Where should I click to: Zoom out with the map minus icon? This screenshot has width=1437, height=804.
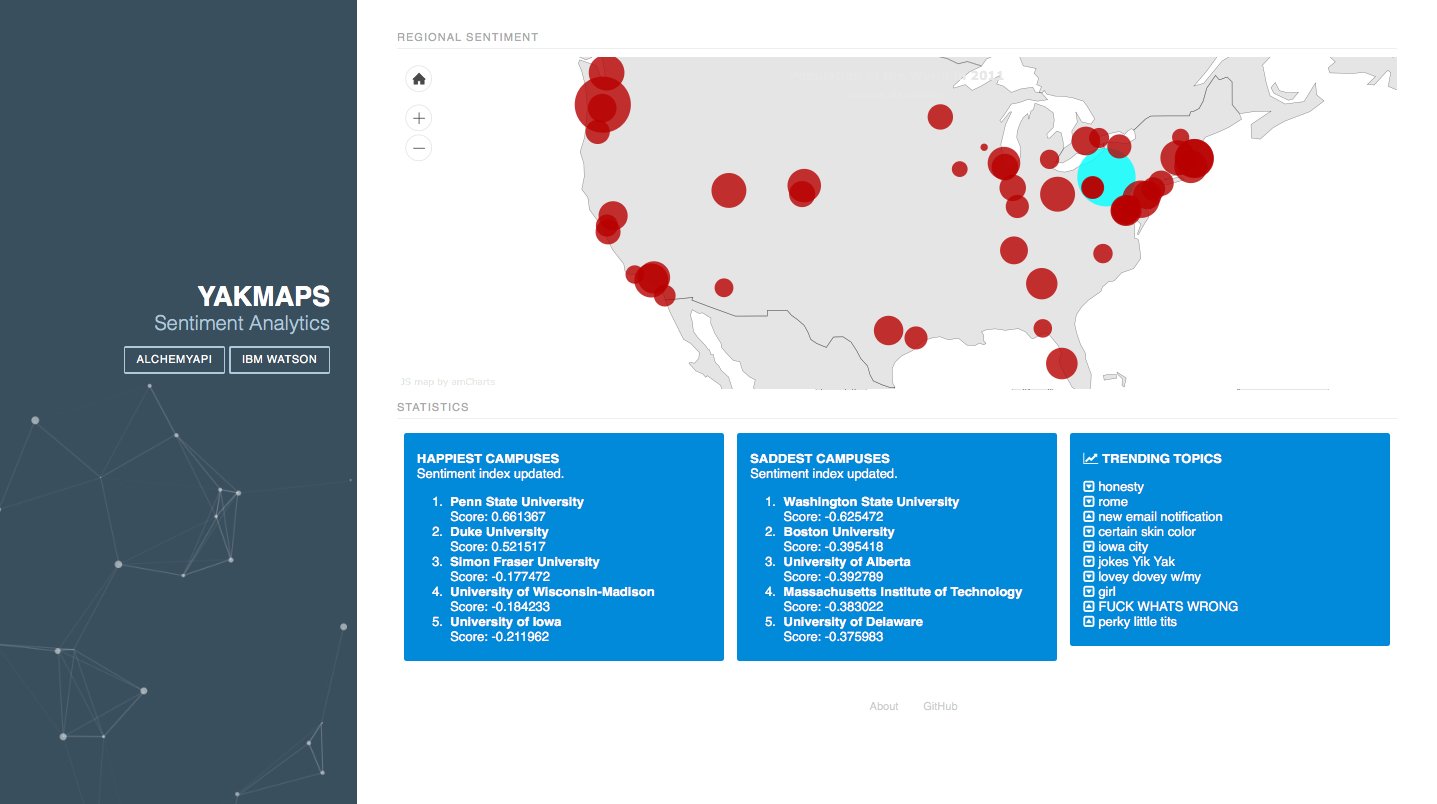click(x=419, y=148)
